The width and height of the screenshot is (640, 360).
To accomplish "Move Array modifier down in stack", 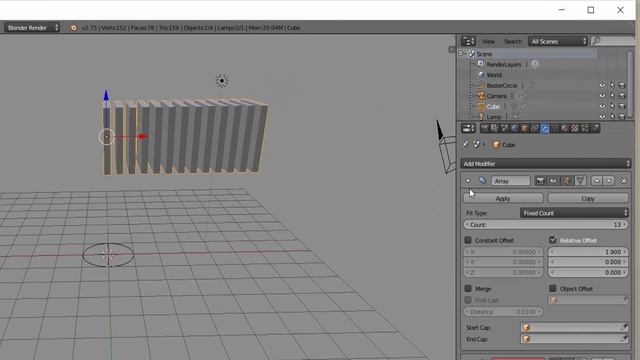I will [x=609, y=181].
